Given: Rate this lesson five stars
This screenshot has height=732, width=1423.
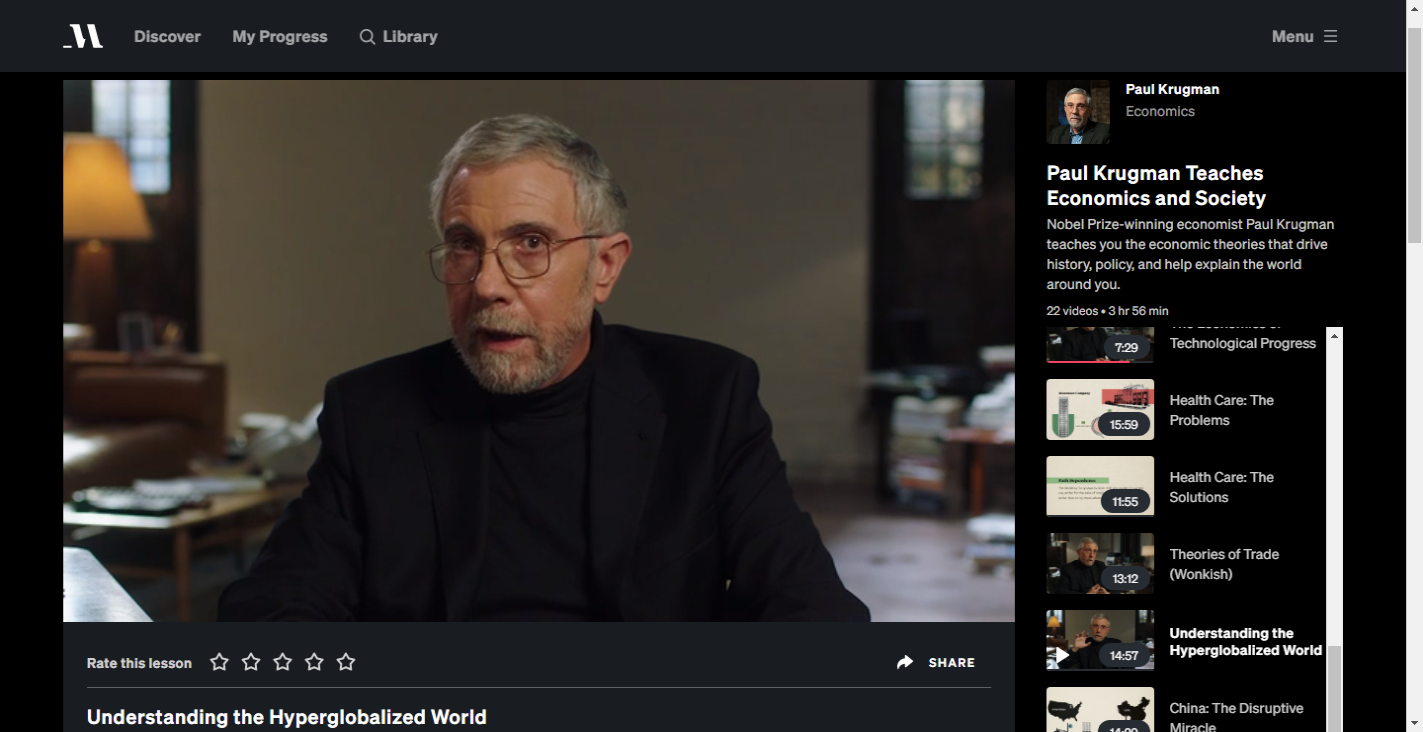Looking at the screenshot, I should pyautogui.click(x=346, y=662).
